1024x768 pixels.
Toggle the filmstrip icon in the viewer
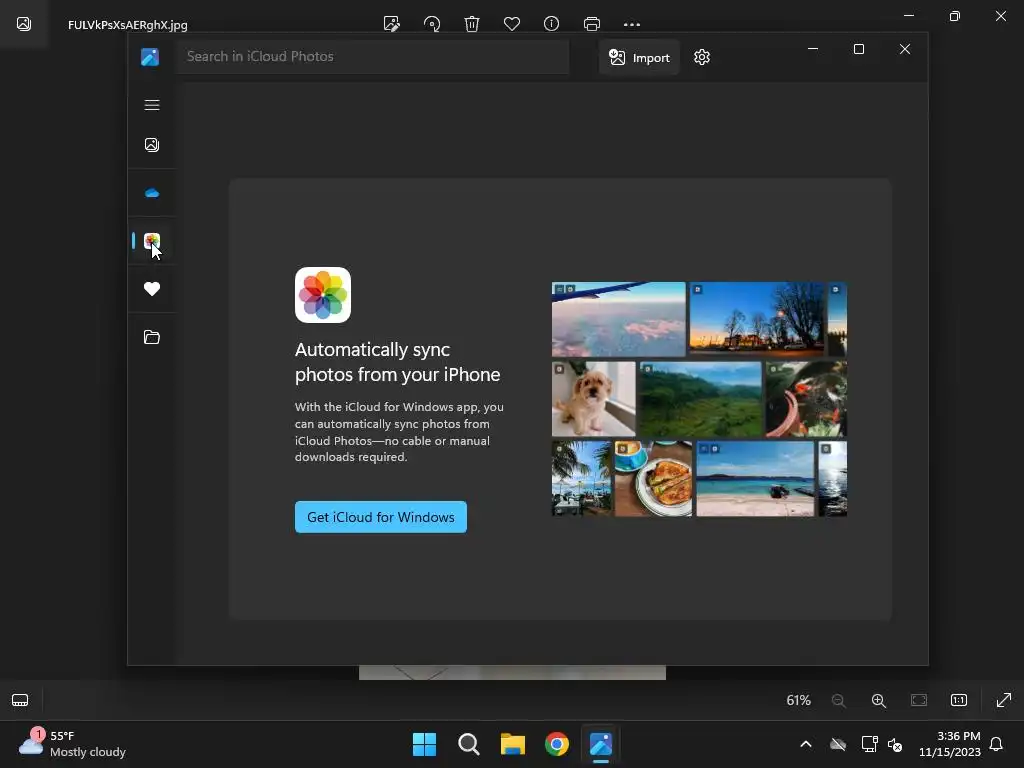(20, 701)
